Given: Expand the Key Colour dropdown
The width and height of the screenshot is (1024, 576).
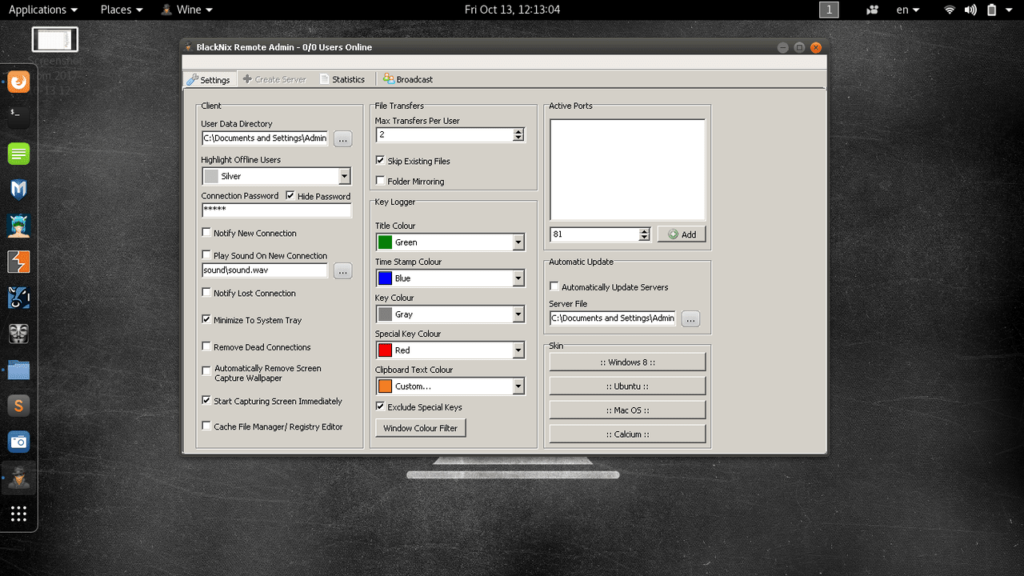Looking at the screenshot, I should (518, 314).
